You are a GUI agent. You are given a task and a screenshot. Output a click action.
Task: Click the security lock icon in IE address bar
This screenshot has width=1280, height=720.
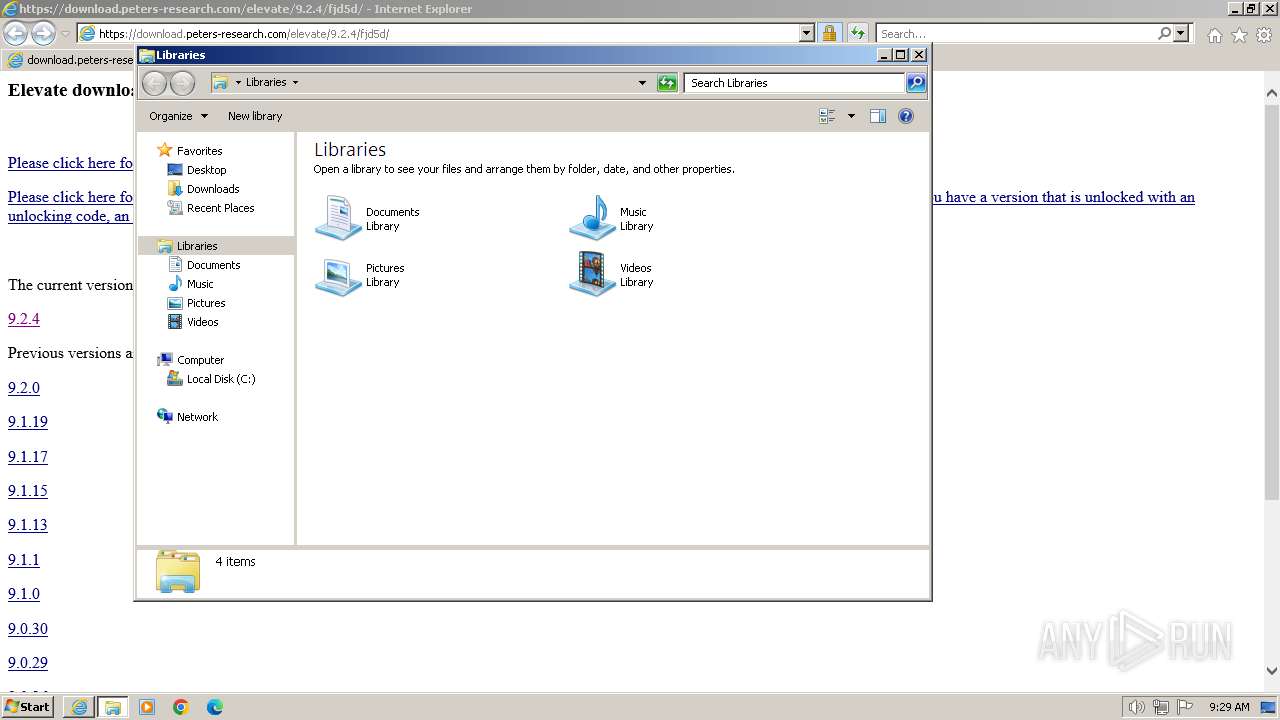point(829,33)
